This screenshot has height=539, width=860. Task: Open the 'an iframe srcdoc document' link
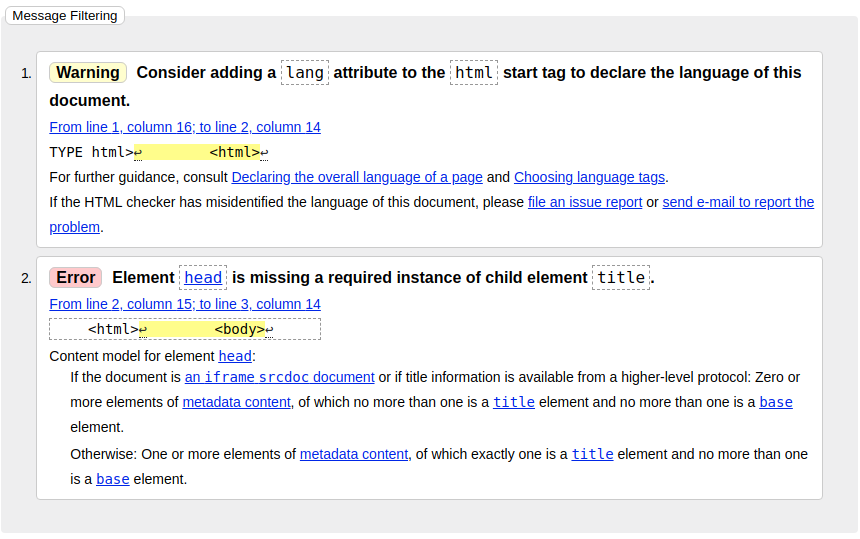pos(280,377)
